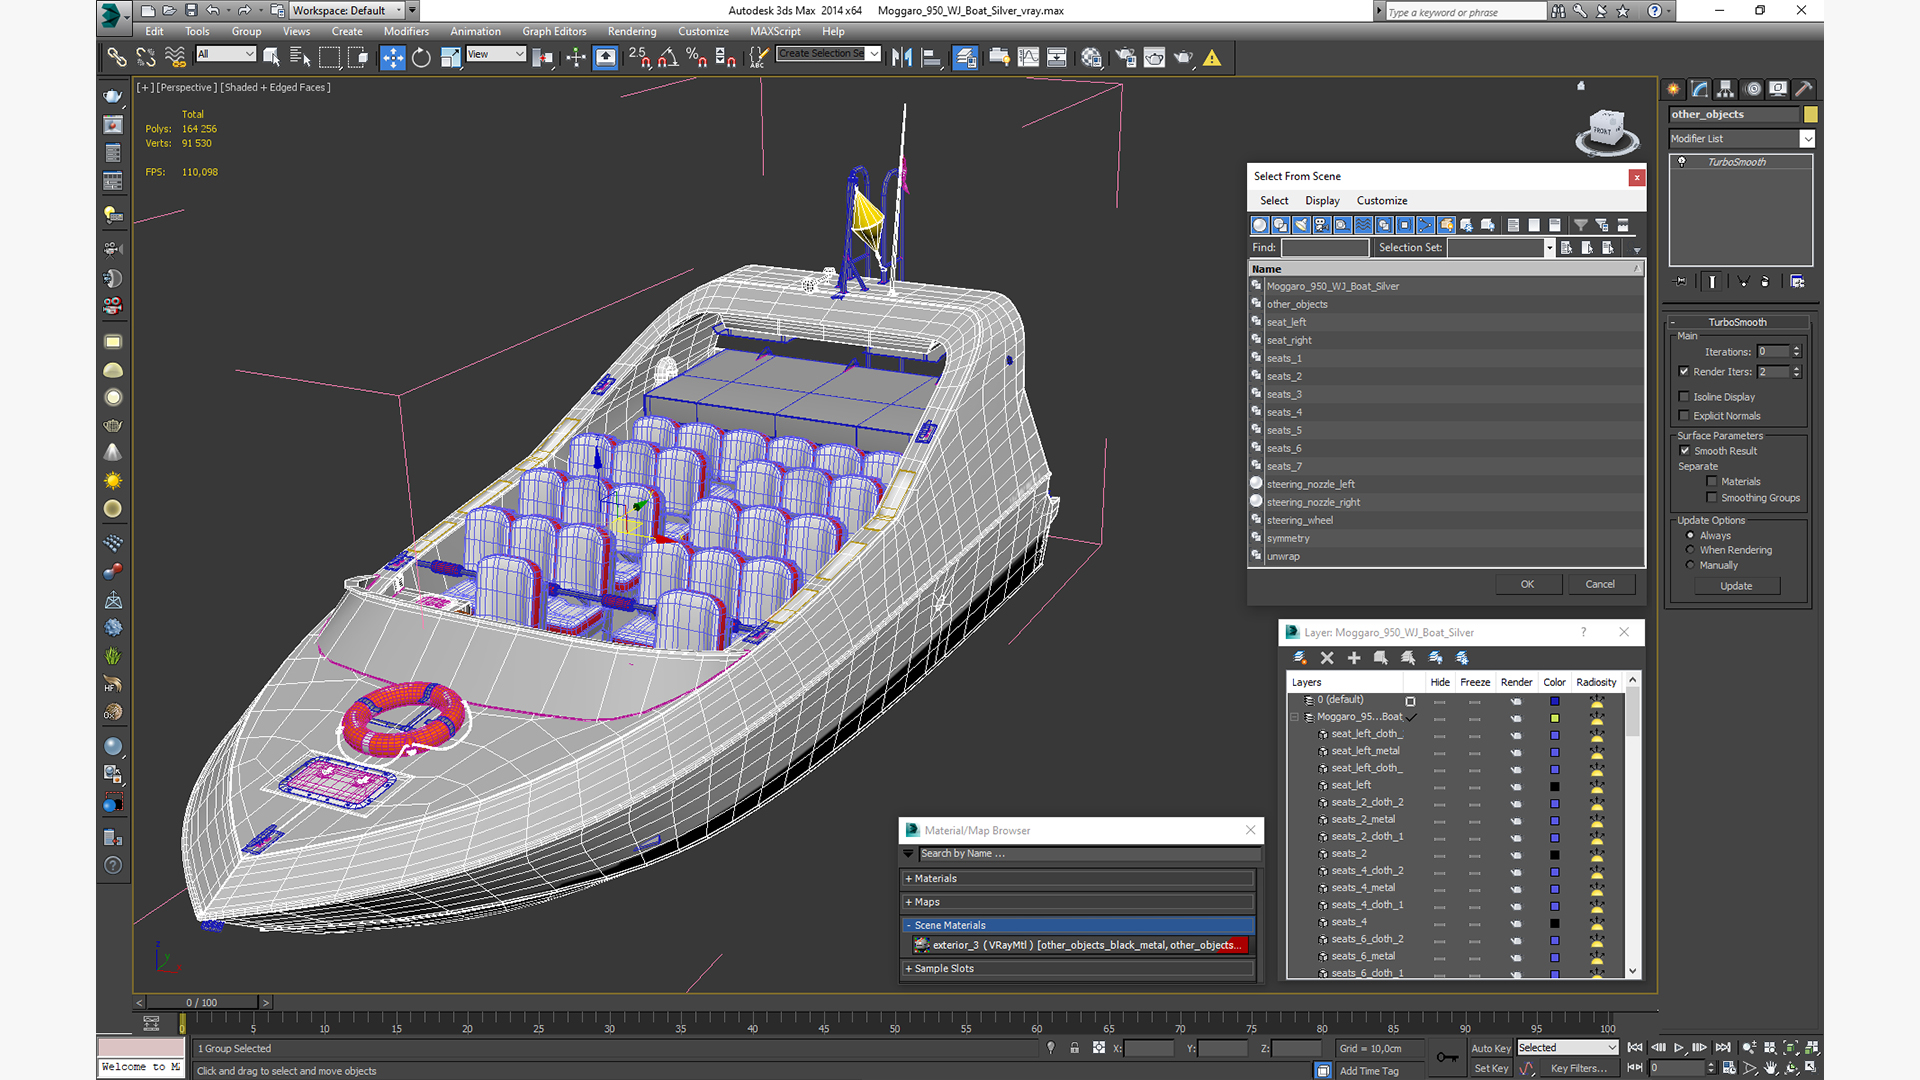The height and width of the screenshot is (1080, 1920).
Task: Expand the Materials group in browser
Action: click(1077, 879)
